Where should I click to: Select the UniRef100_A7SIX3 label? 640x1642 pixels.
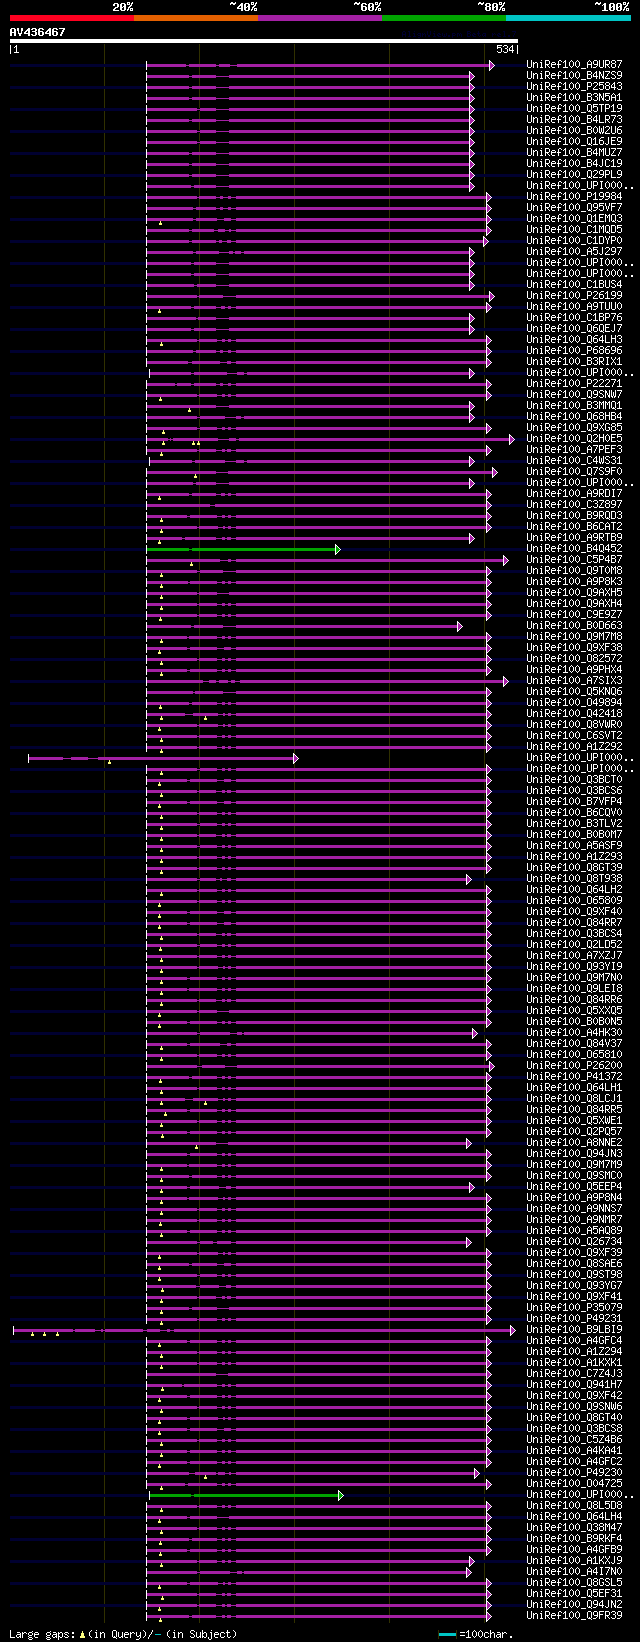(574, 681)
